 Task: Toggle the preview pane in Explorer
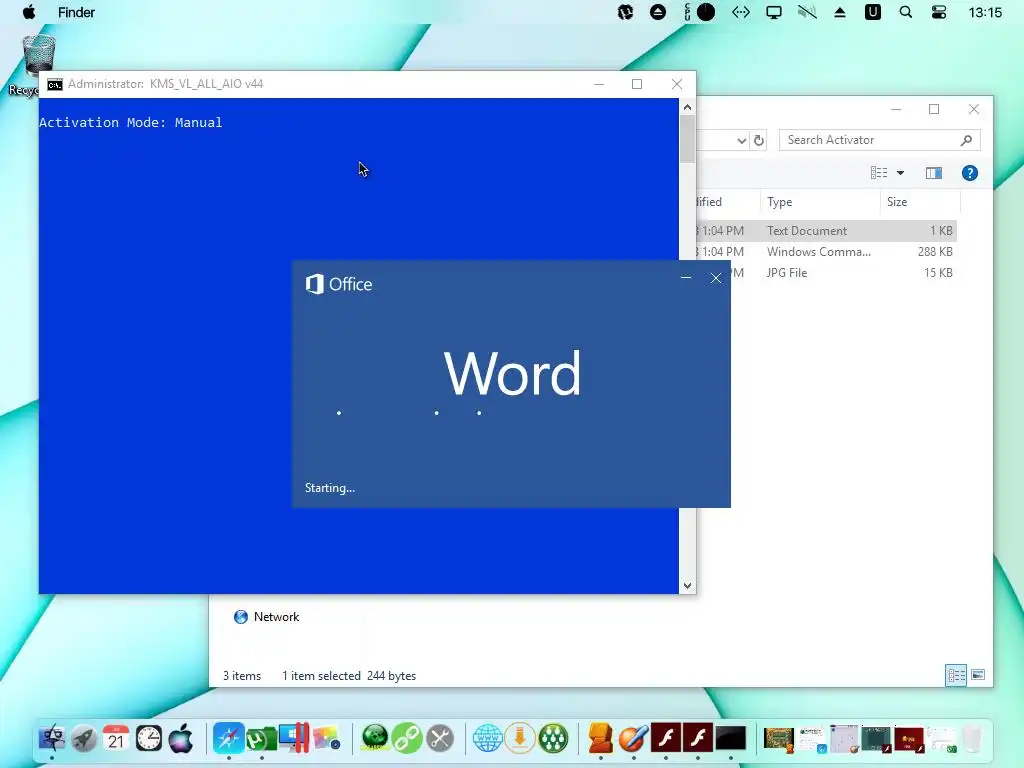click(x=934, y=173)
